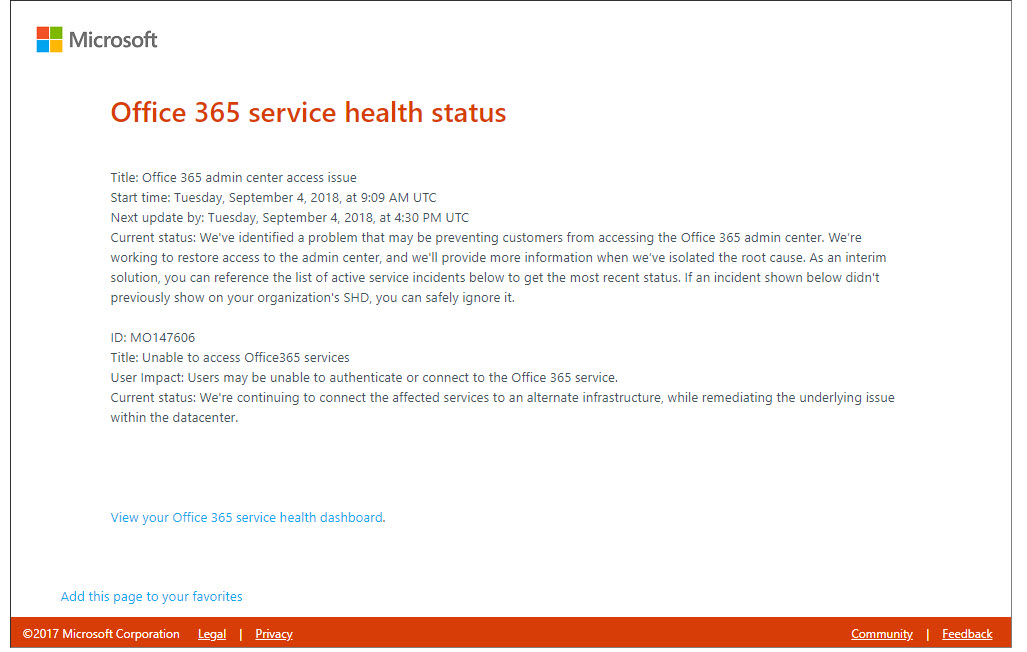Open the Feedback link in footer
This screenshot has height=652, width=1027.
pyautogui.click(x=967, y=634)
